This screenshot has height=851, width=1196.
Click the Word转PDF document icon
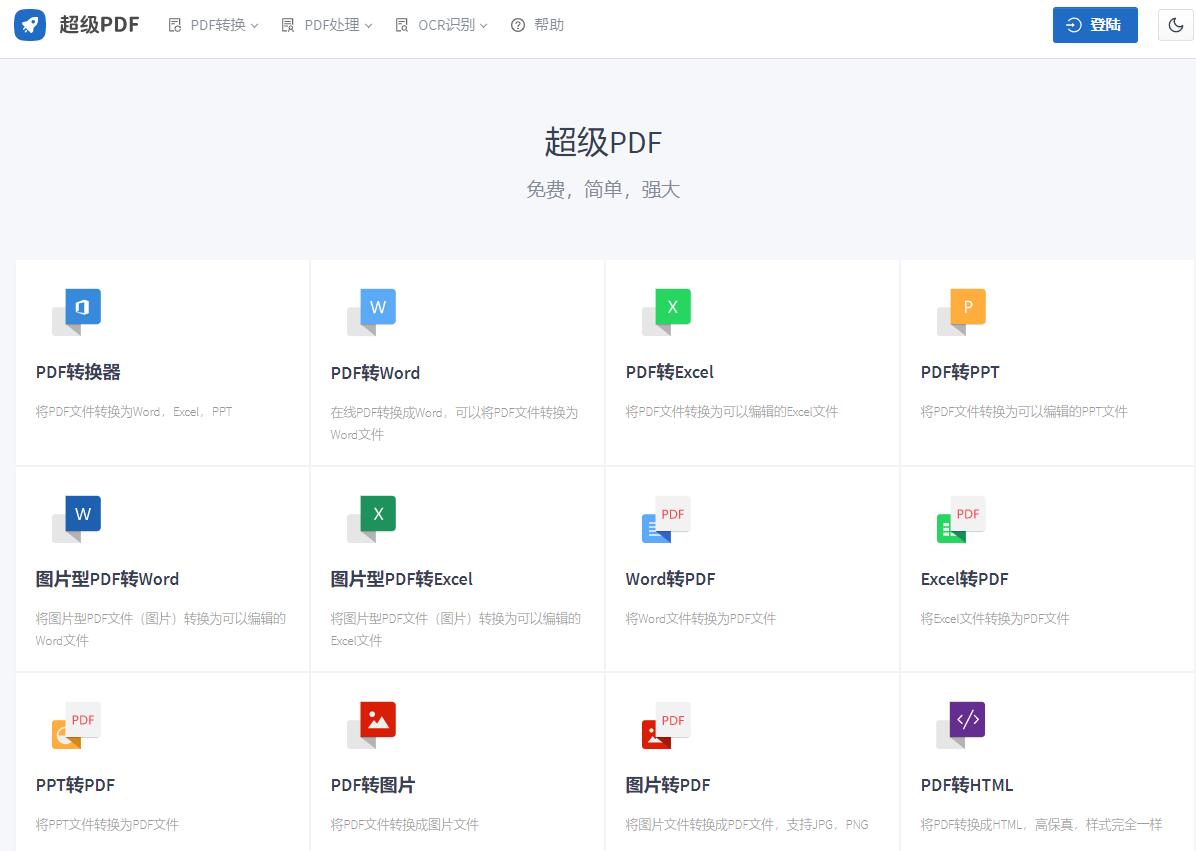[x=667, y=519]
